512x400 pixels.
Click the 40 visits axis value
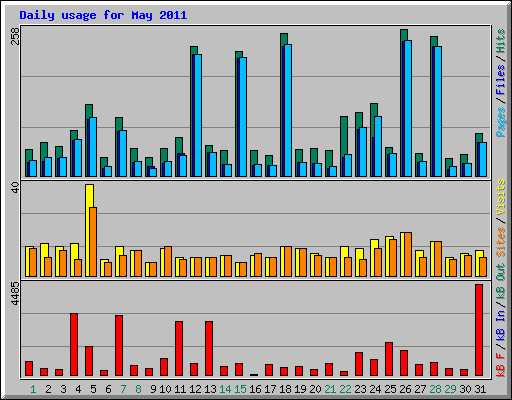point(15,187)
